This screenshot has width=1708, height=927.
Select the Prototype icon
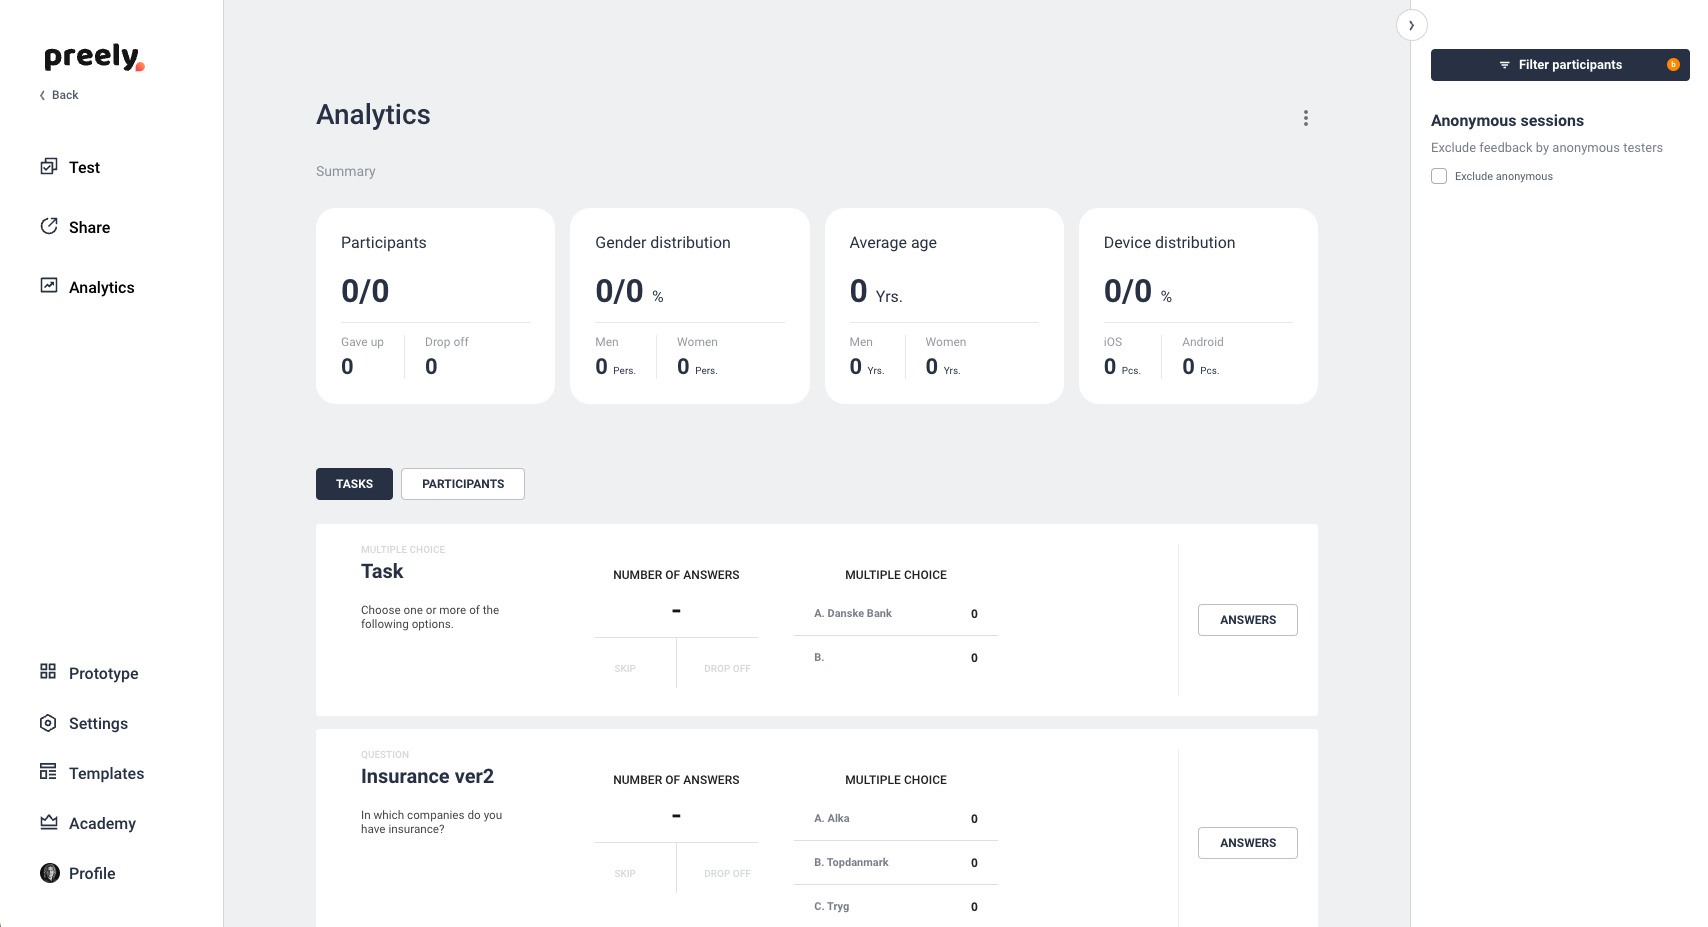pyautogui.click(x=48, y=672)
